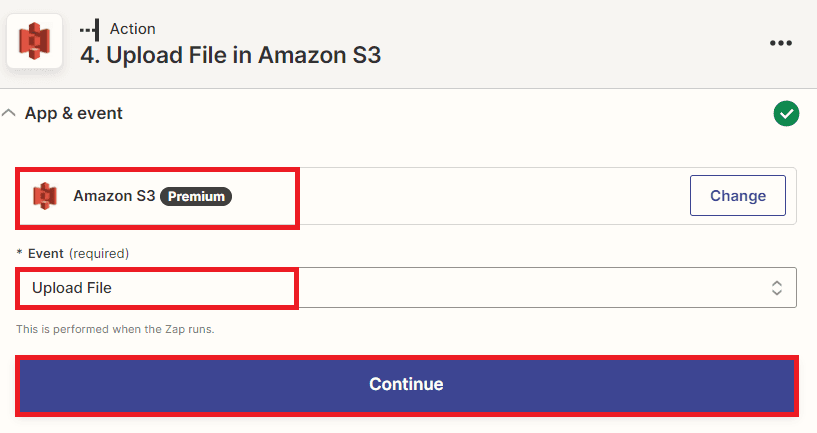This screenshot has width=817, height=433.
Task: Click the action step icon beside 'Action'
Action: (x=91, y=28)
